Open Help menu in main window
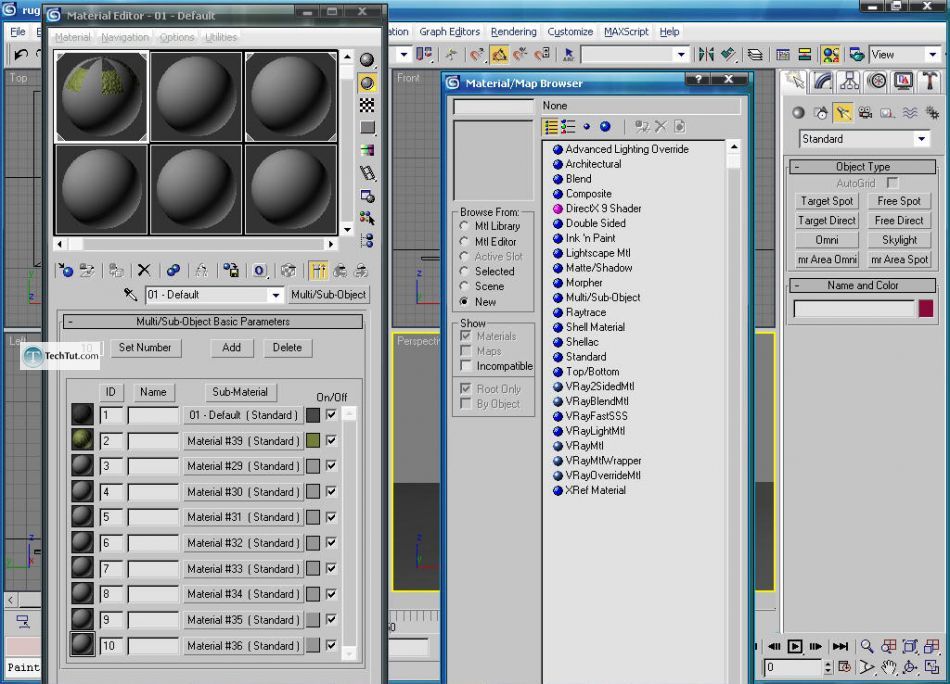 [x=669, y=32]
